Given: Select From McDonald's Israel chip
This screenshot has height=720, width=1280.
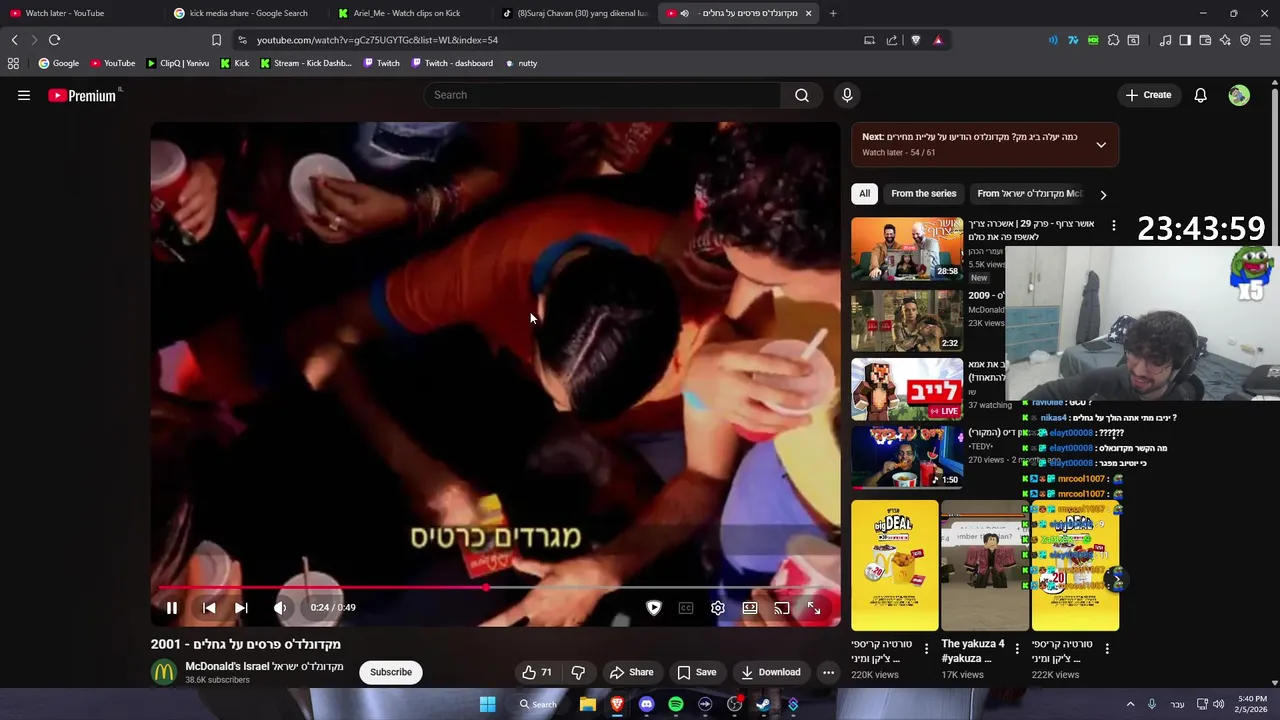Looking at the screenshot, I should coord(1029,194).
